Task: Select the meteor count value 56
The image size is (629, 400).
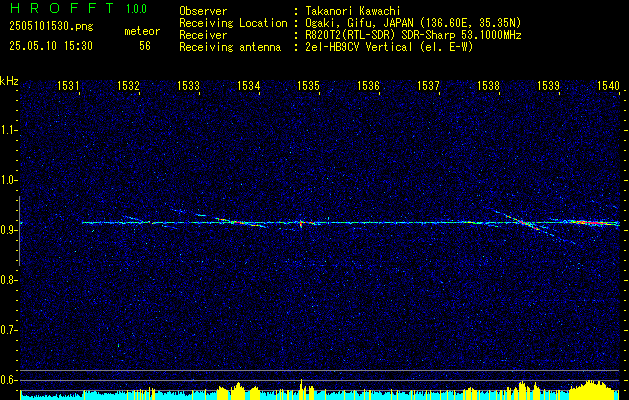Action: coord(145,46)
